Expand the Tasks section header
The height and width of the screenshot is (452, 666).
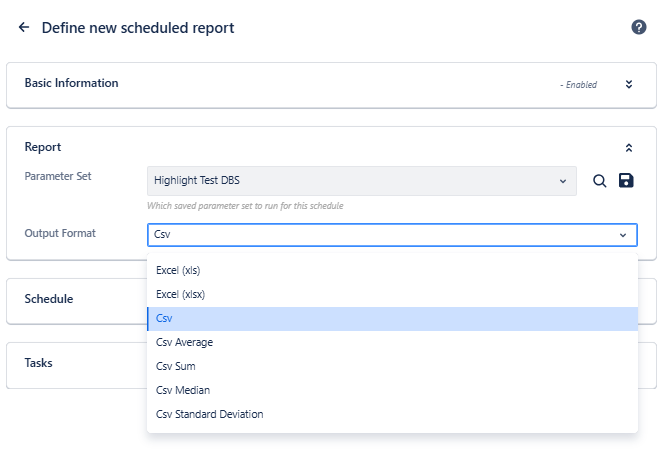39,363
